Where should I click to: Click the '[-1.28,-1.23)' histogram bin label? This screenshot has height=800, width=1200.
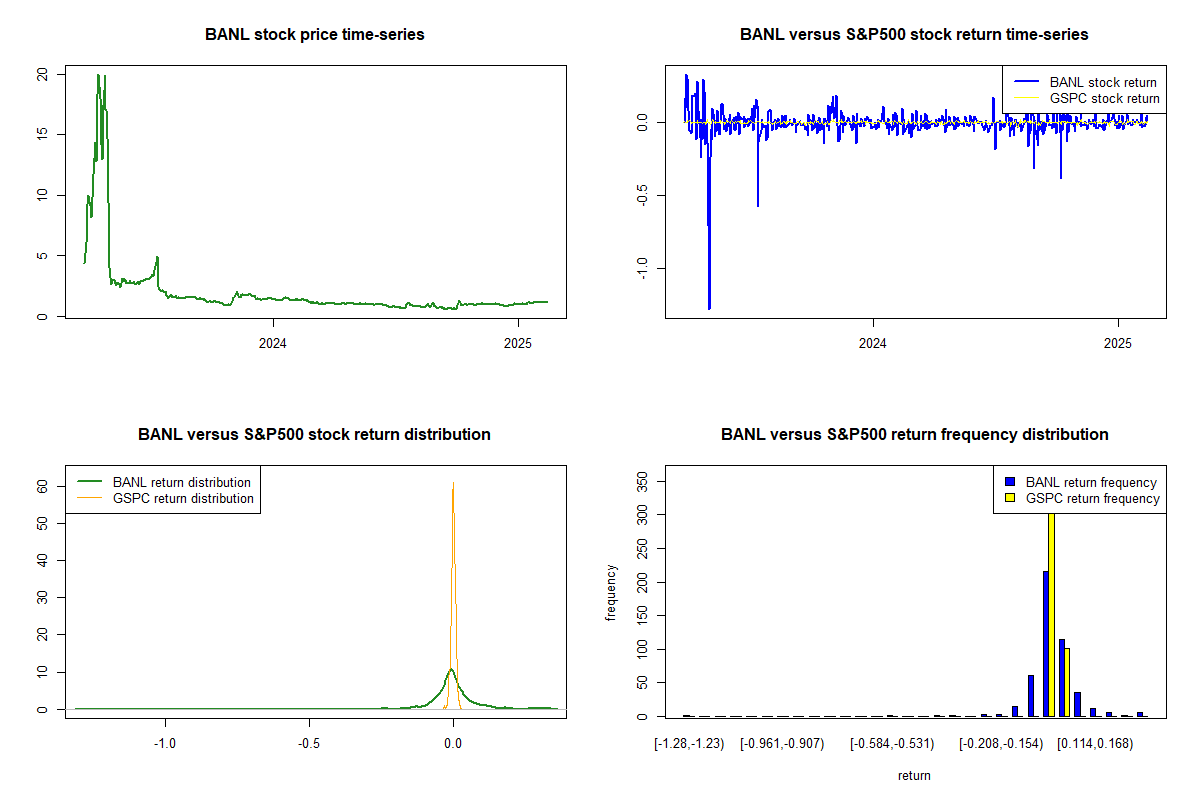click(x=689, y=744)
